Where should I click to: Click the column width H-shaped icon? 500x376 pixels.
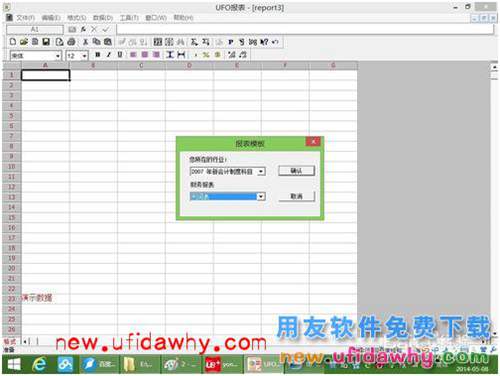[181, 55]
